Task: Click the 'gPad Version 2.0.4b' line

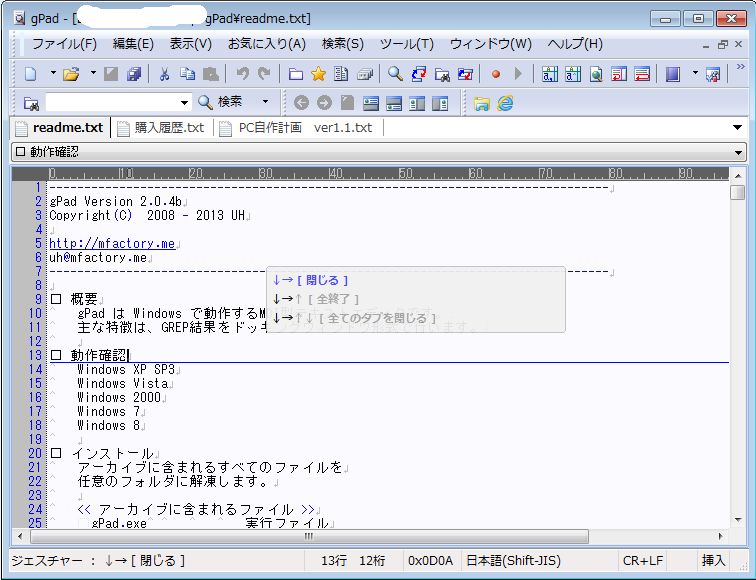Action: pos(115,202)
